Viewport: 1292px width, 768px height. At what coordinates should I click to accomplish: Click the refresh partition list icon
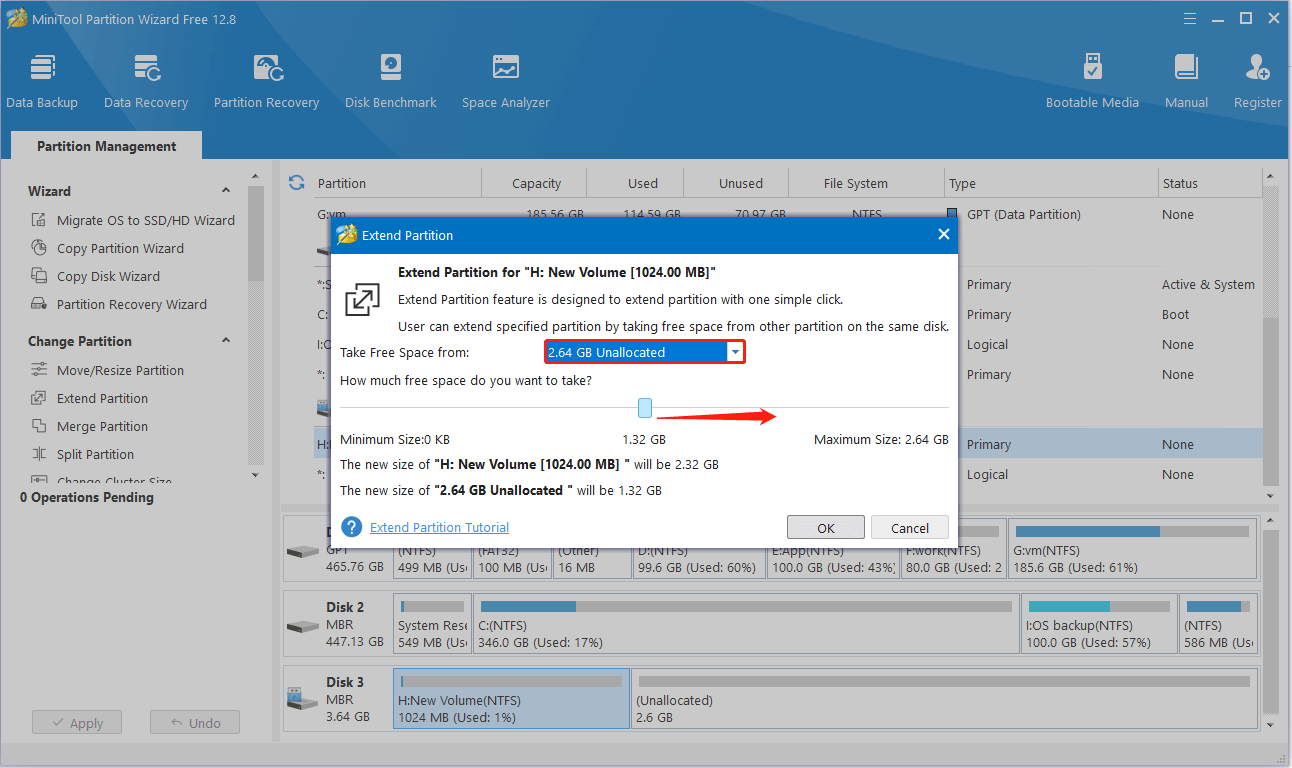296,183
